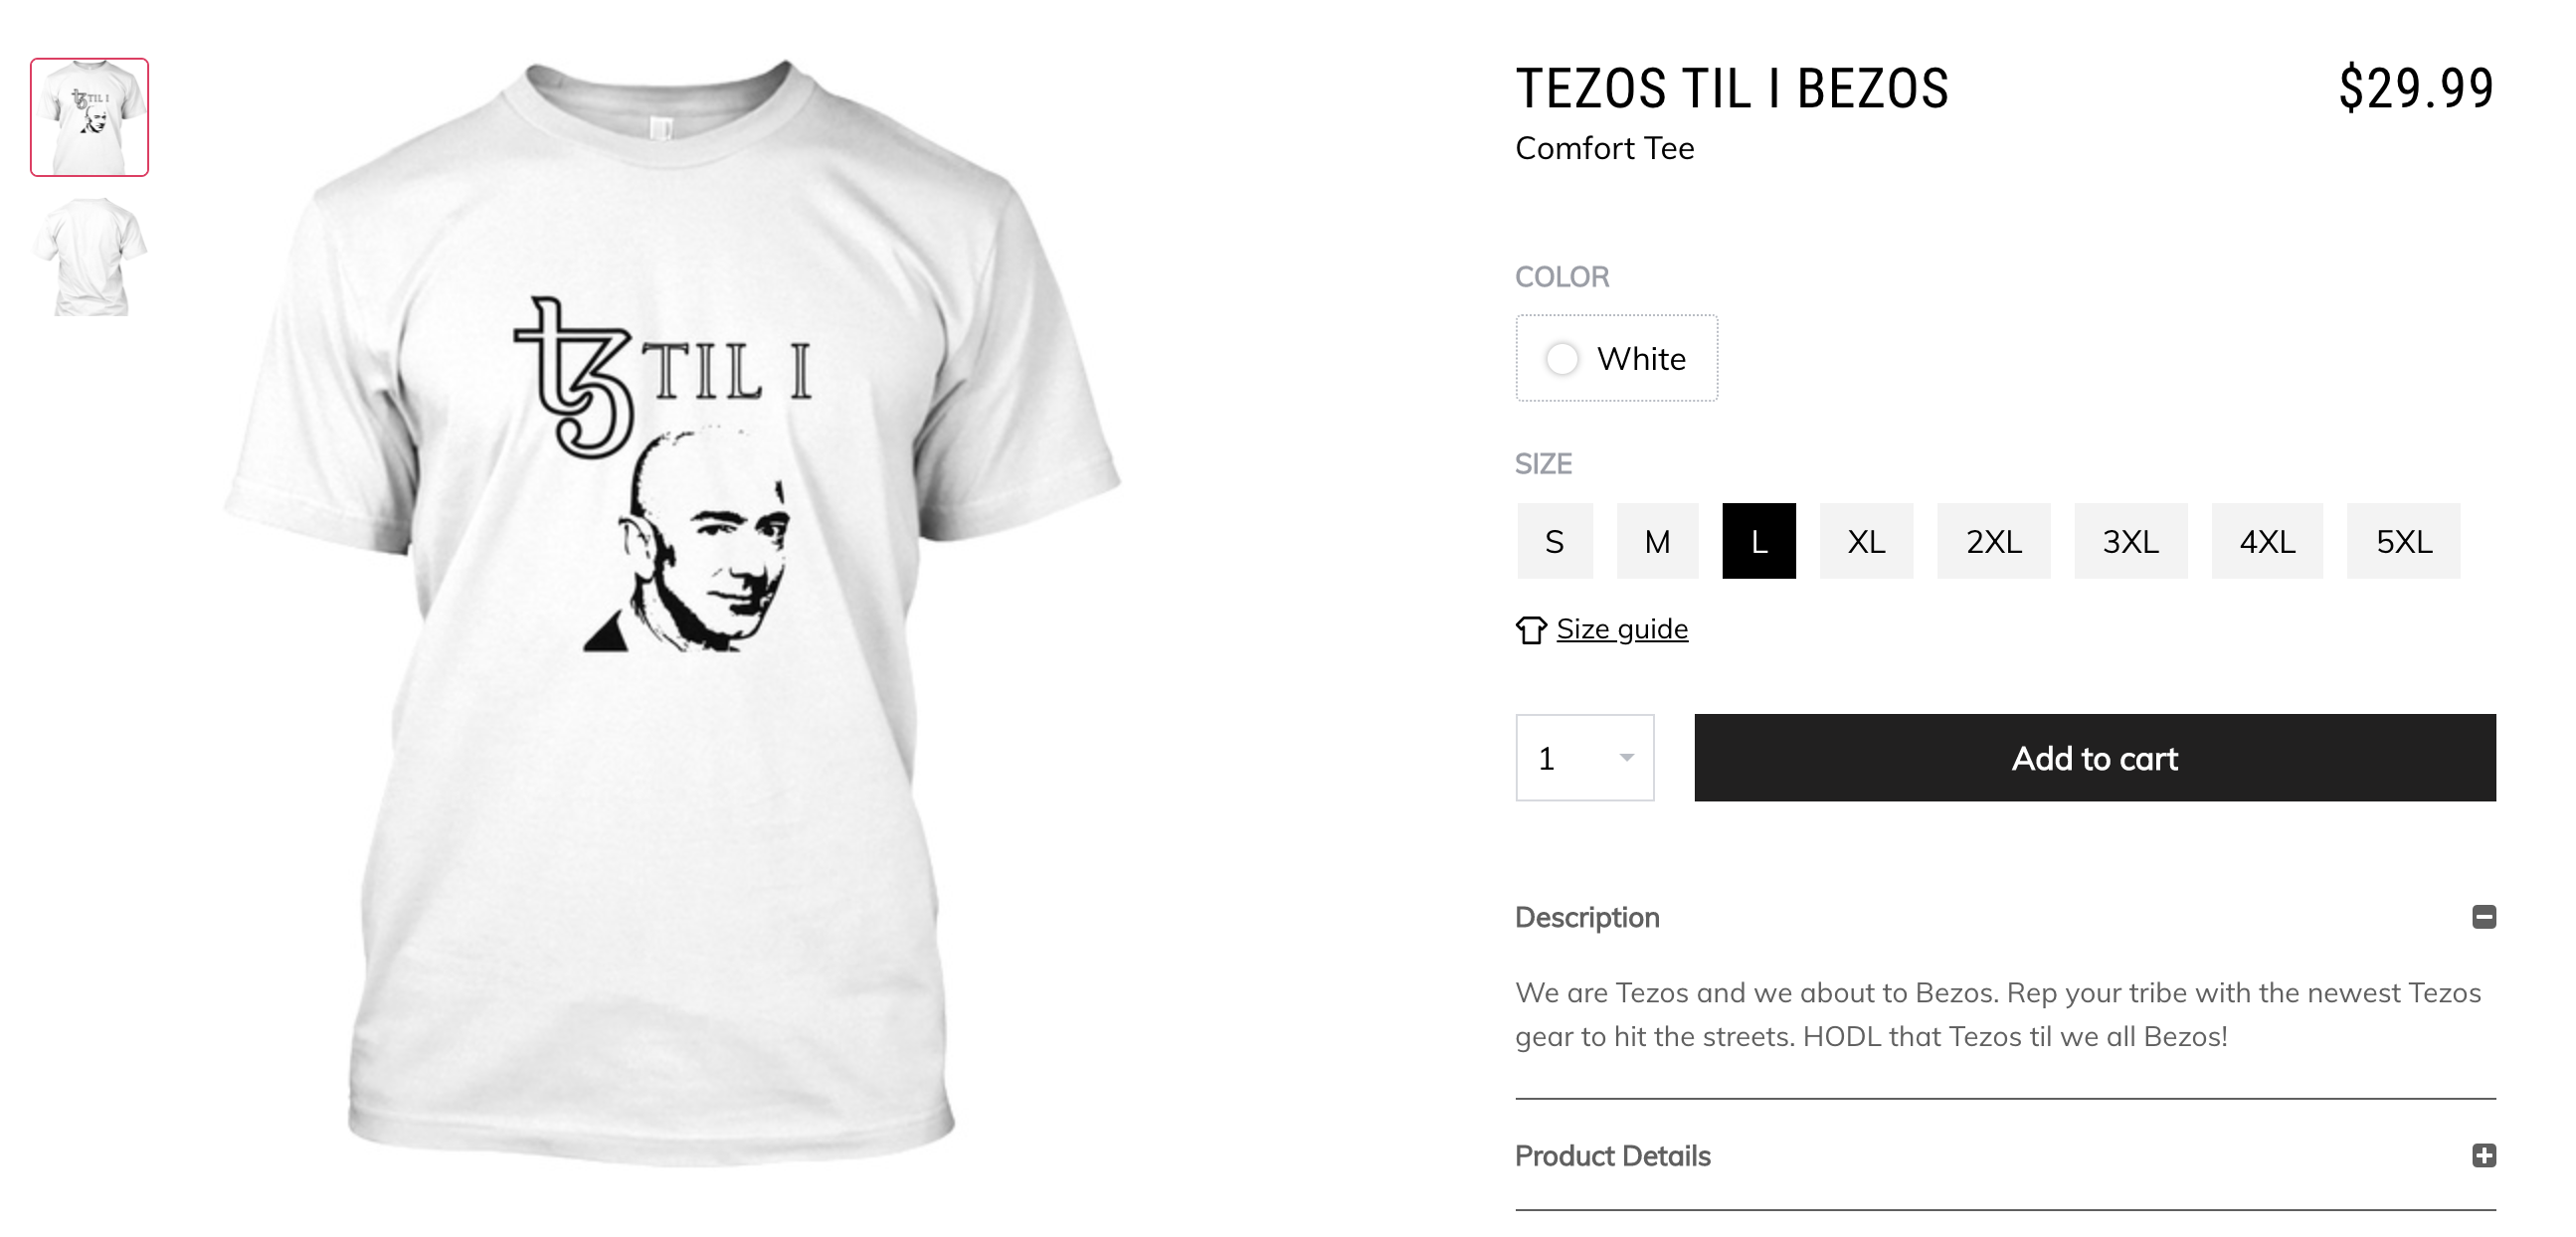Image resolution: width=2576 pixels, height=1237 pixels.
Task: Expand Product Details with the plus icon
Action: coord(2484,1156)
